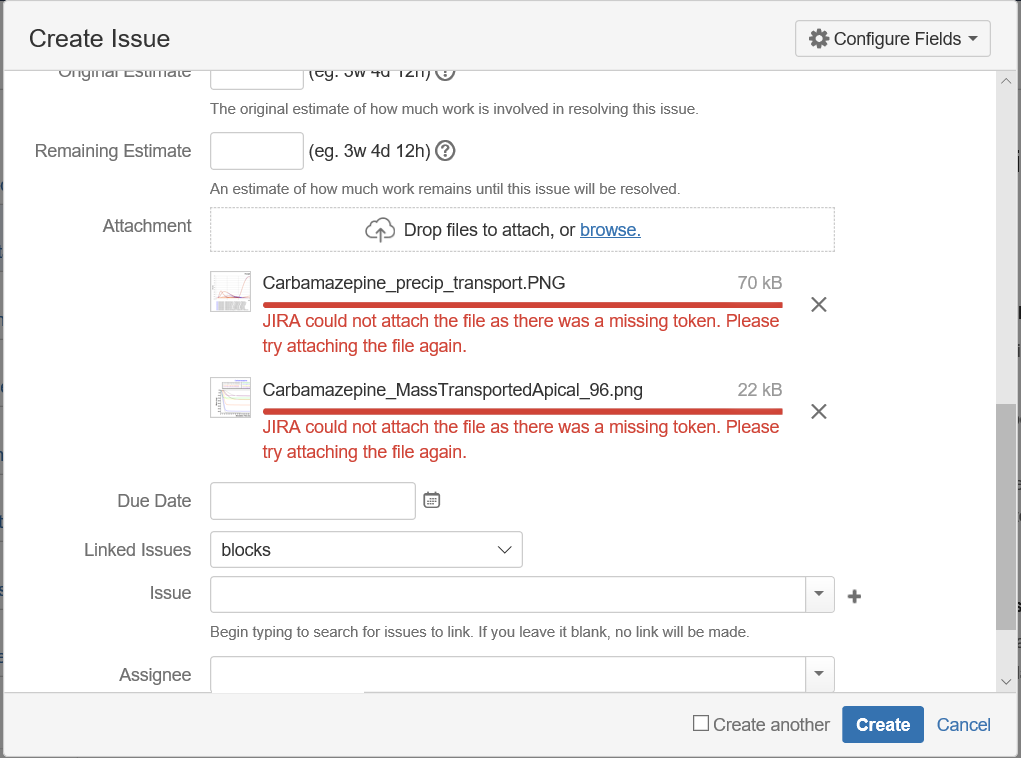Click the Linked Issues label
The height and width of the screenshot is (758, 1021).
pyautogui.click(x=137, y=550)
